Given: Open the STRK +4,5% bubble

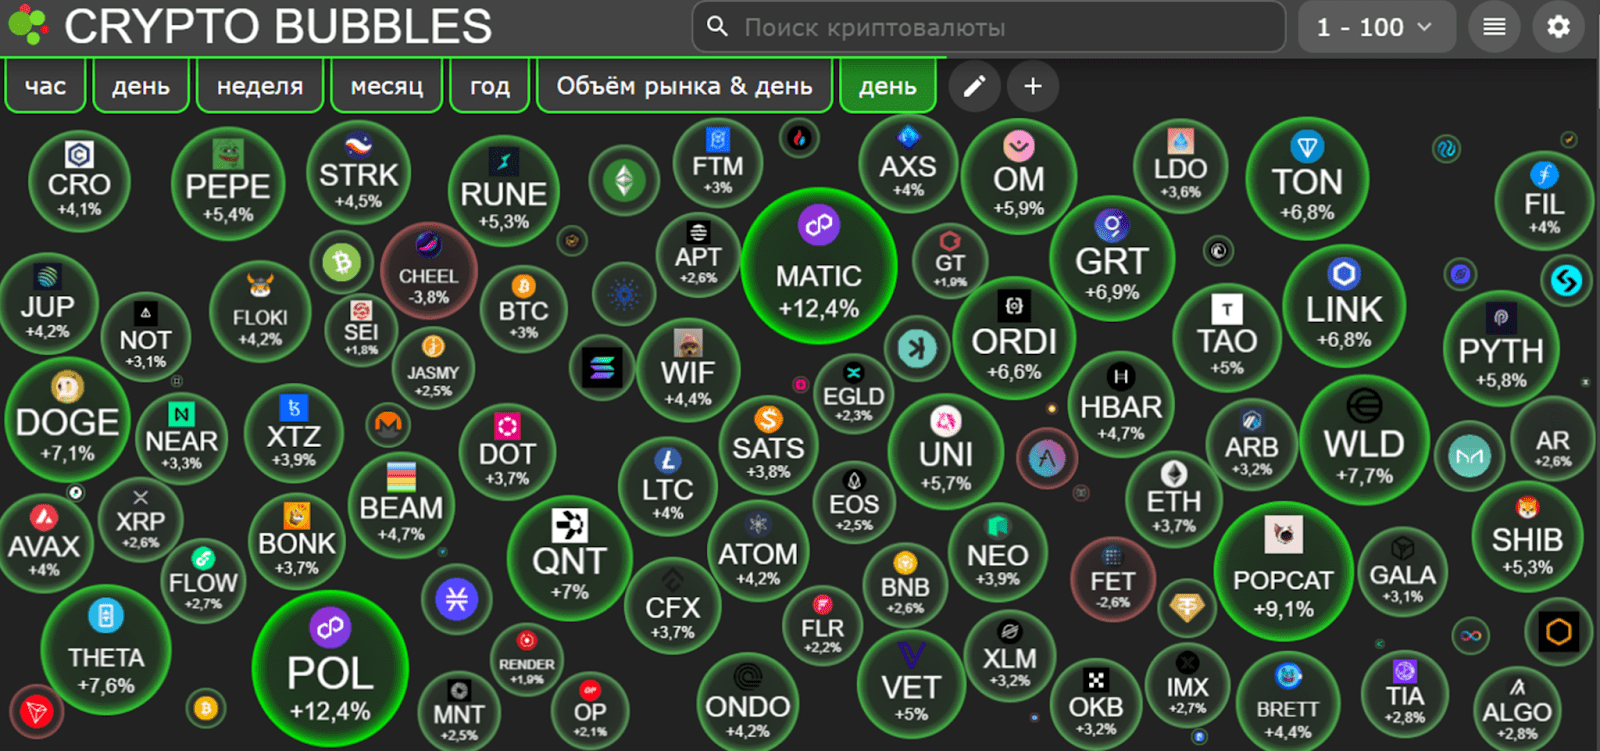Looking at the screenshot, I should [358, 172].
